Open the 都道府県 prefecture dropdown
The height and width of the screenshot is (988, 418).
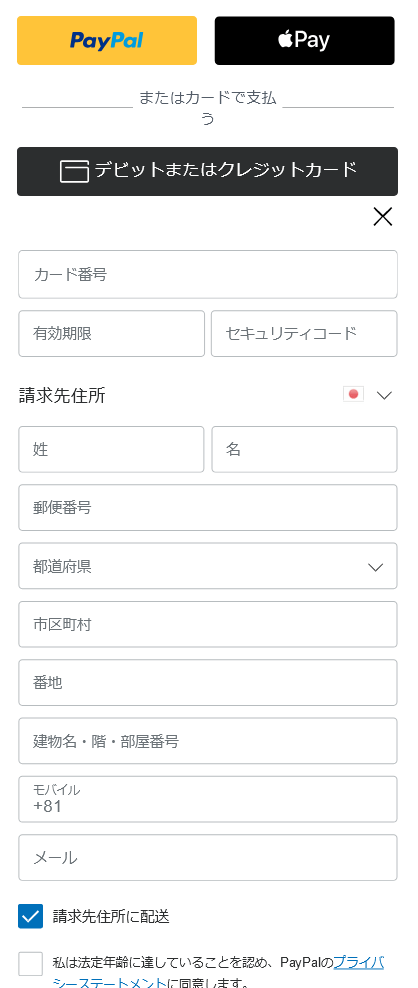point(208,566)
